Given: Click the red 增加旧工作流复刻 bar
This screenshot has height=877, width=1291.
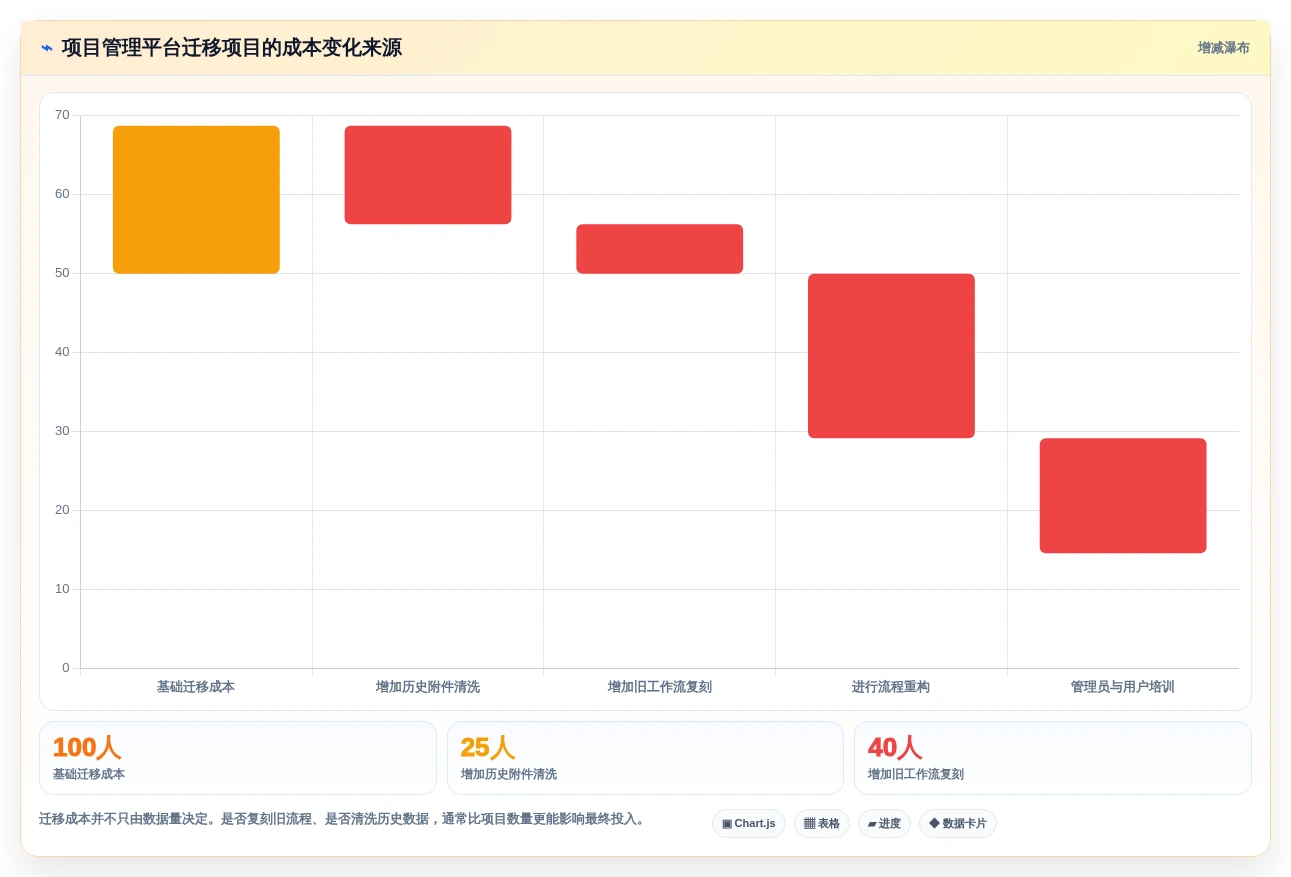Looking at the screenshot, I should click(x=660, y=249).
